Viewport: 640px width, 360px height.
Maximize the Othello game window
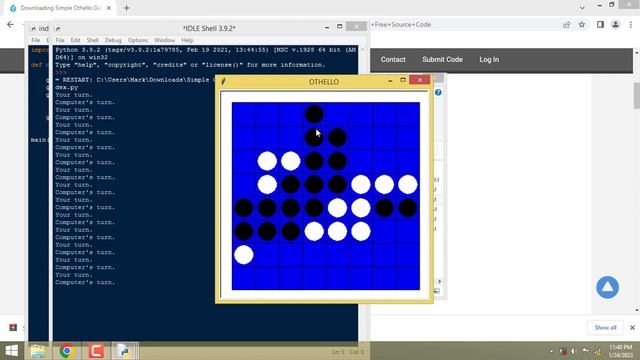tap(403, 80)
